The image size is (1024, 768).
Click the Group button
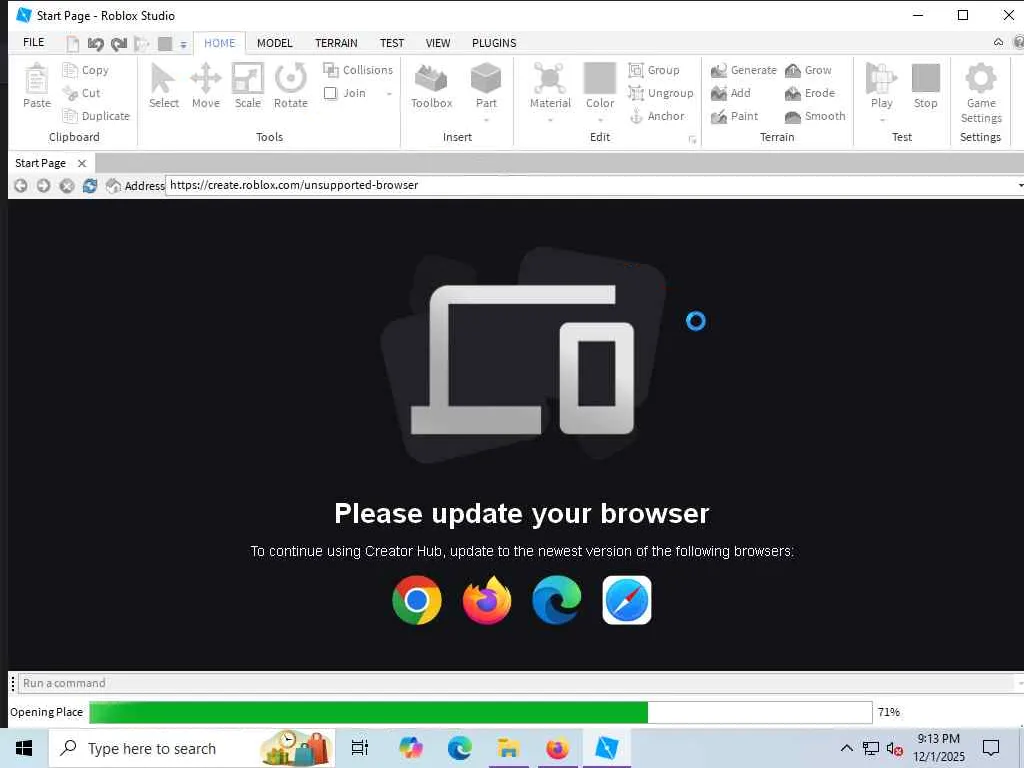tap(654, 70)
